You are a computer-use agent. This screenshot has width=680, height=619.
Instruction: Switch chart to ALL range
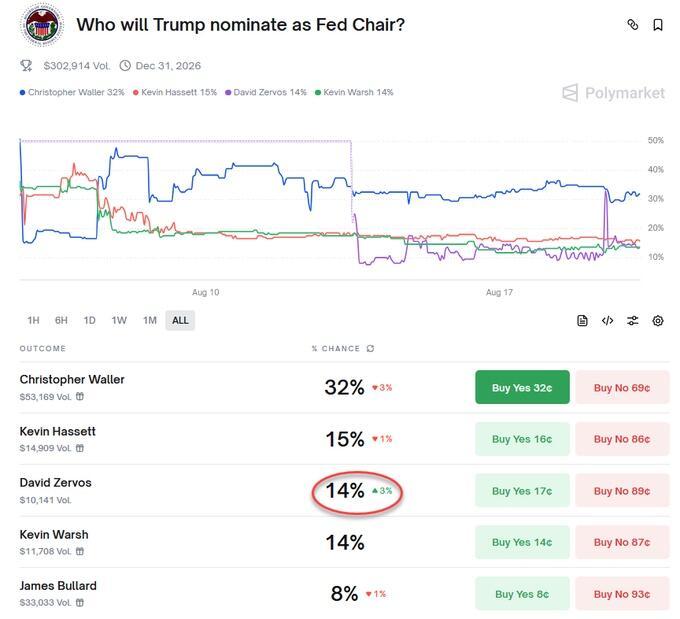180,321
